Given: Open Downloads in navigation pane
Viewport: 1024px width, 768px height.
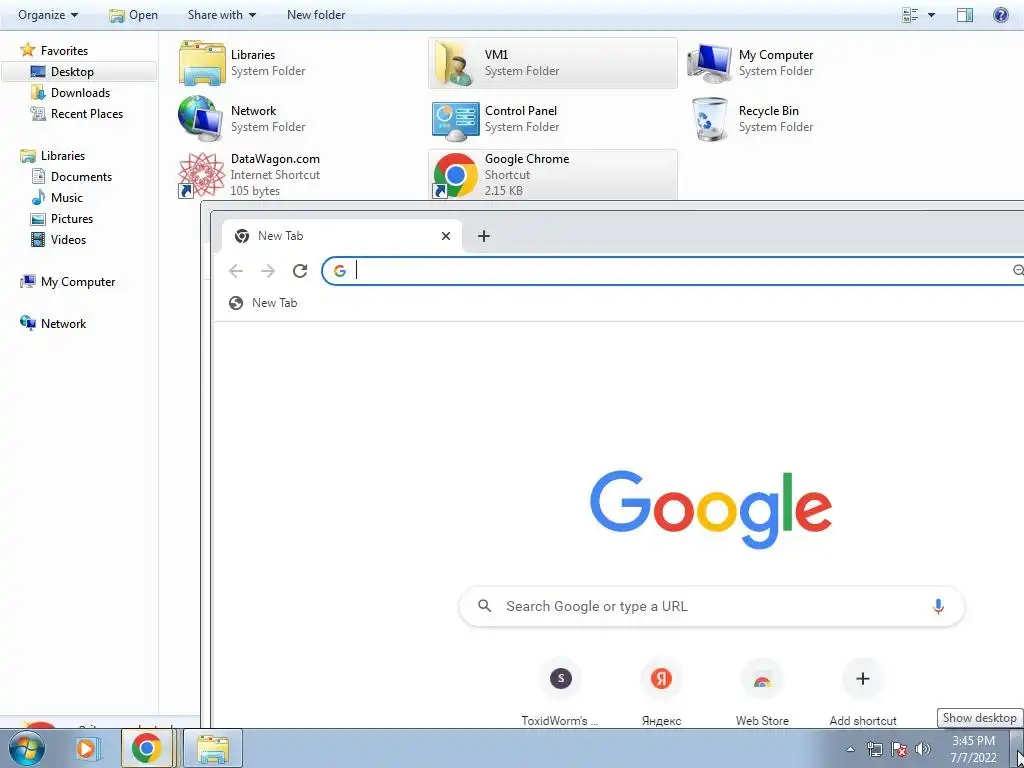Looking at the screenshot, I should [80, 93].
